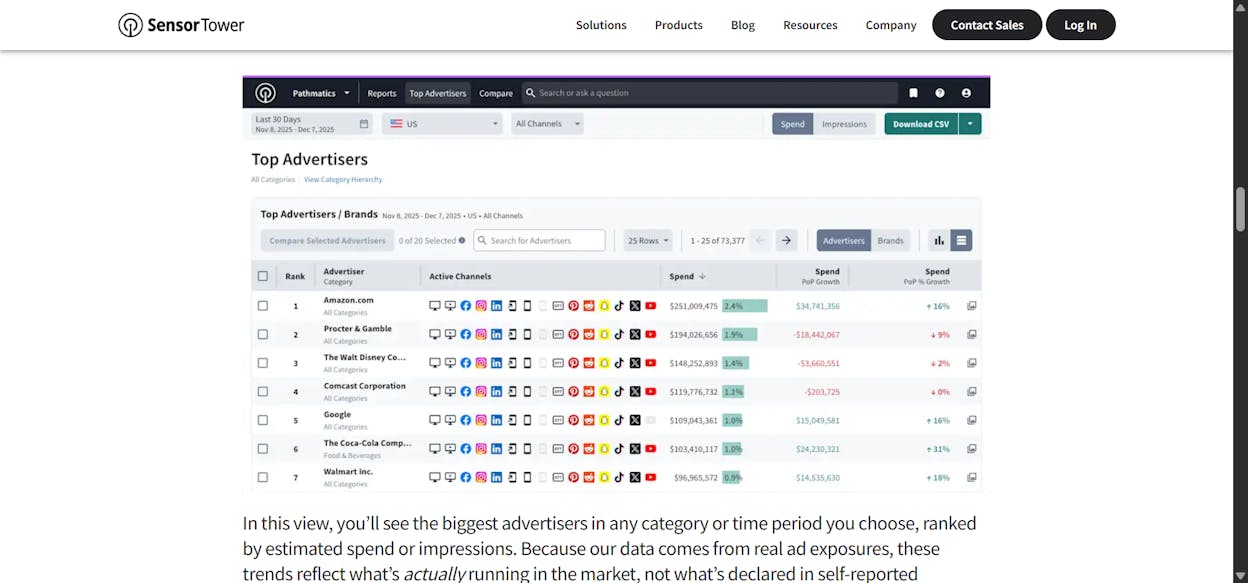The image size is (1248, 583).
Task: Check the Procter & Gamble row checkbox
Action: 263,334
